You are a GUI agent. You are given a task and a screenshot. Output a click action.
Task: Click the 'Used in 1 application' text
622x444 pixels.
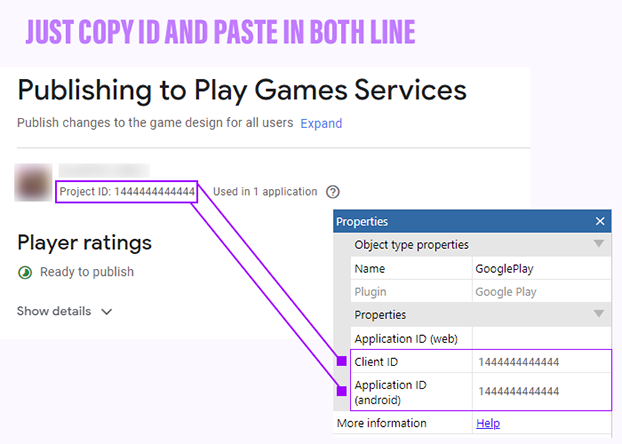point(265,192)
